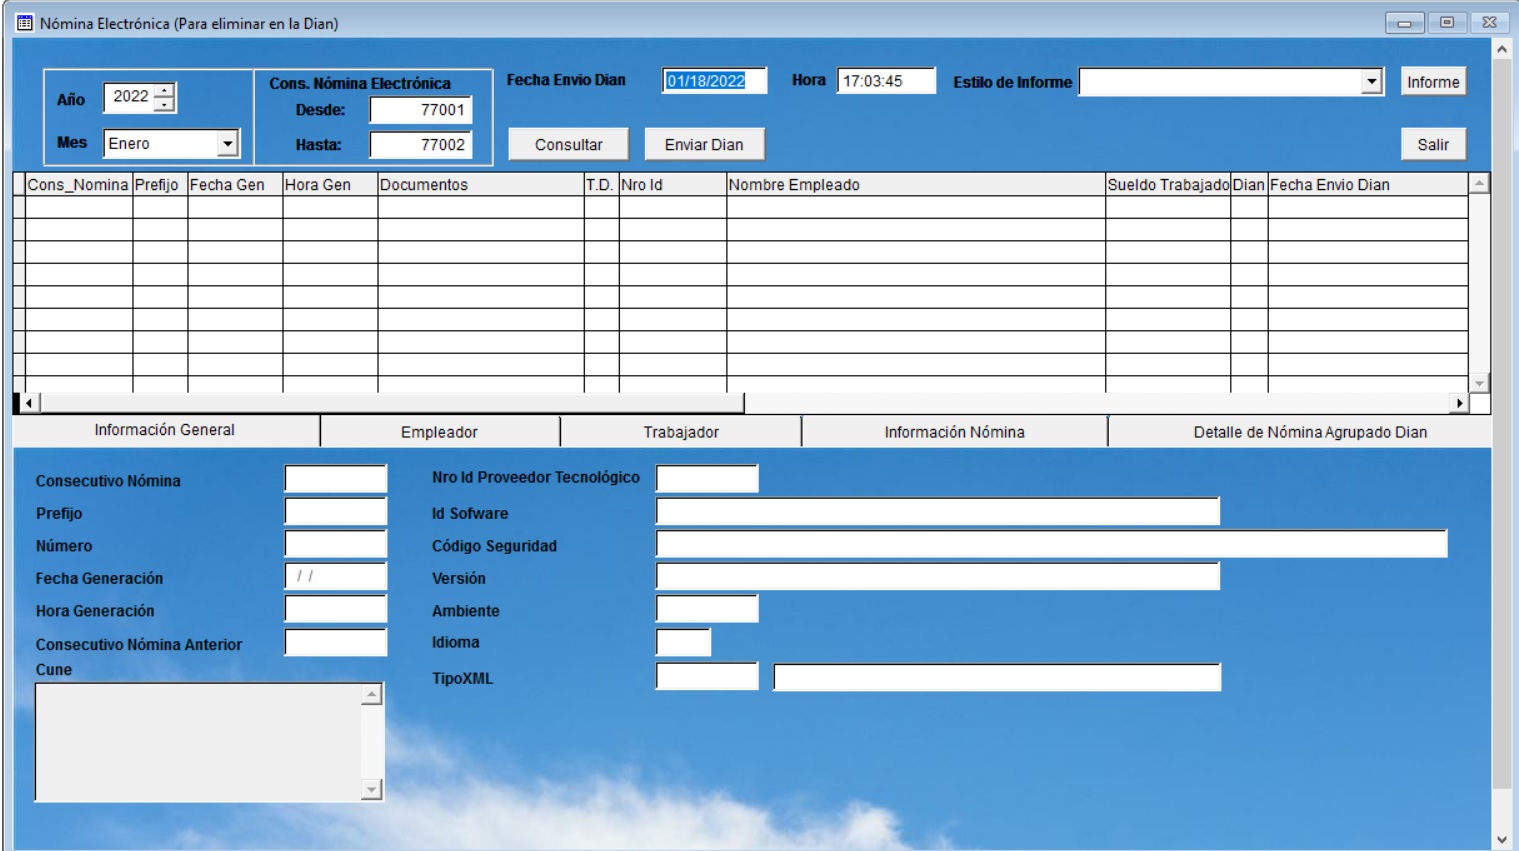Viewport: 1519px width, 851px height.
Task: Click the Código Seguridad input field
Action: point(1052,544)
